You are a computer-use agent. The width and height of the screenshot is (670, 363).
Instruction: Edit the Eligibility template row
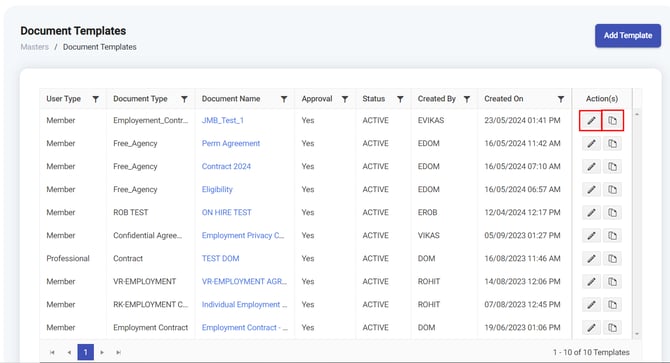pos(591,190)
